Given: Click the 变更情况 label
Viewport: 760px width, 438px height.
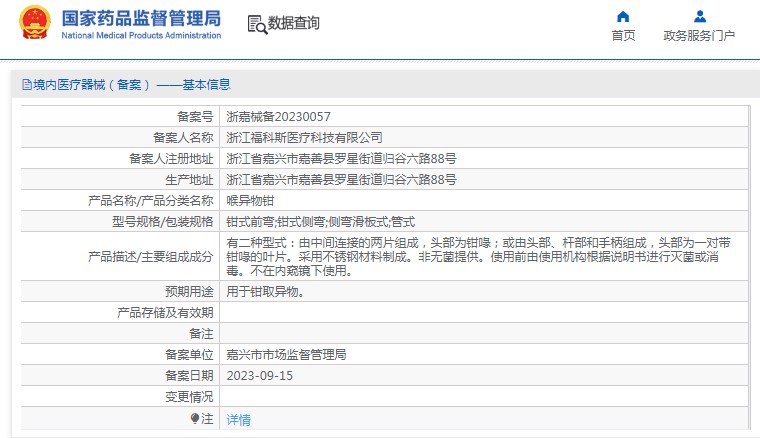Looking at the screenshot, I should [189, 397].
